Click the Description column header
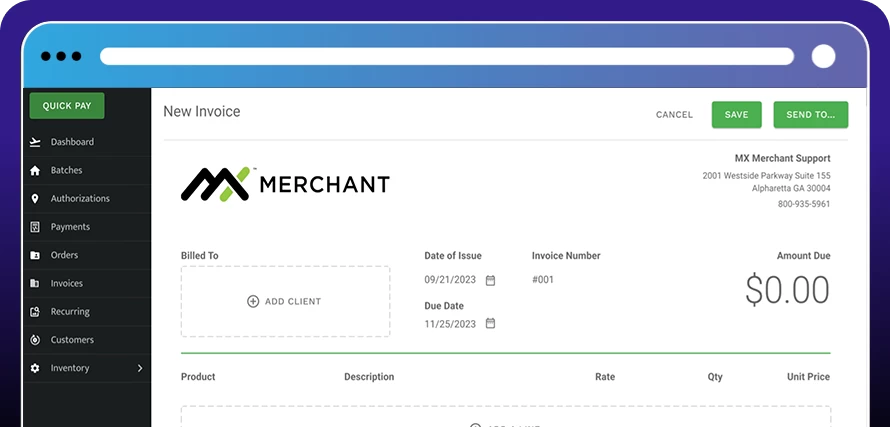This screenshot has width=890, height=427. [x=369, y=377]
